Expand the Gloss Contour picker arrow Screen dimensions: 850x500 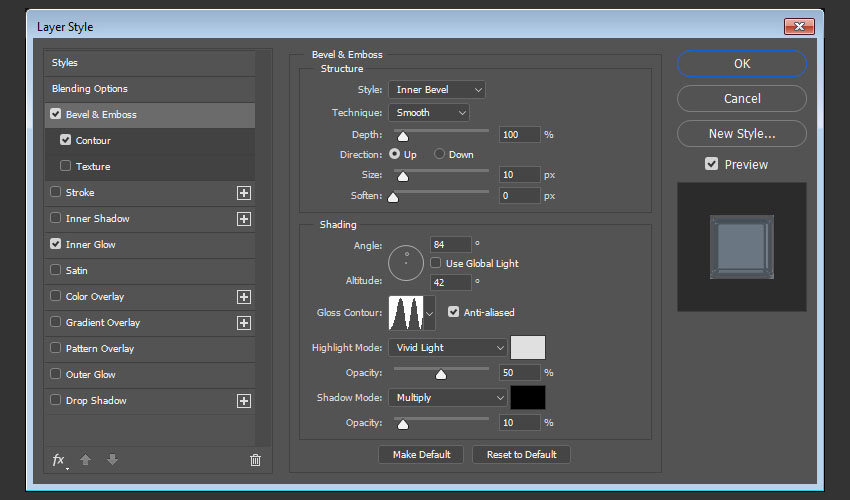point(431,314)
